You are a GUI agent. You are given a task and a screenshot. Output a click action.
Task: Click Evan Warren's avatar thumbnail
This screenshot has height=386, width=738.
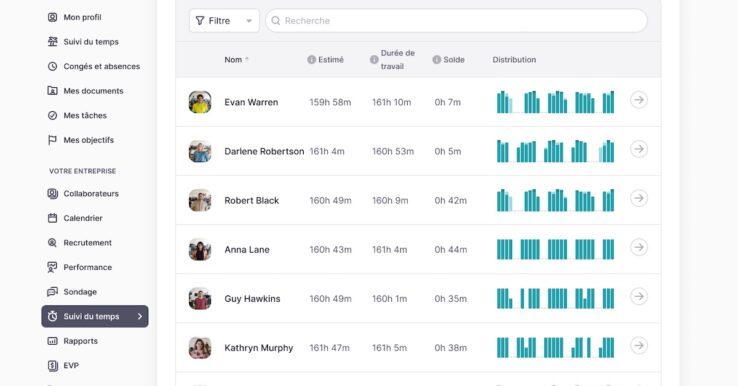(x=200, y=102)
